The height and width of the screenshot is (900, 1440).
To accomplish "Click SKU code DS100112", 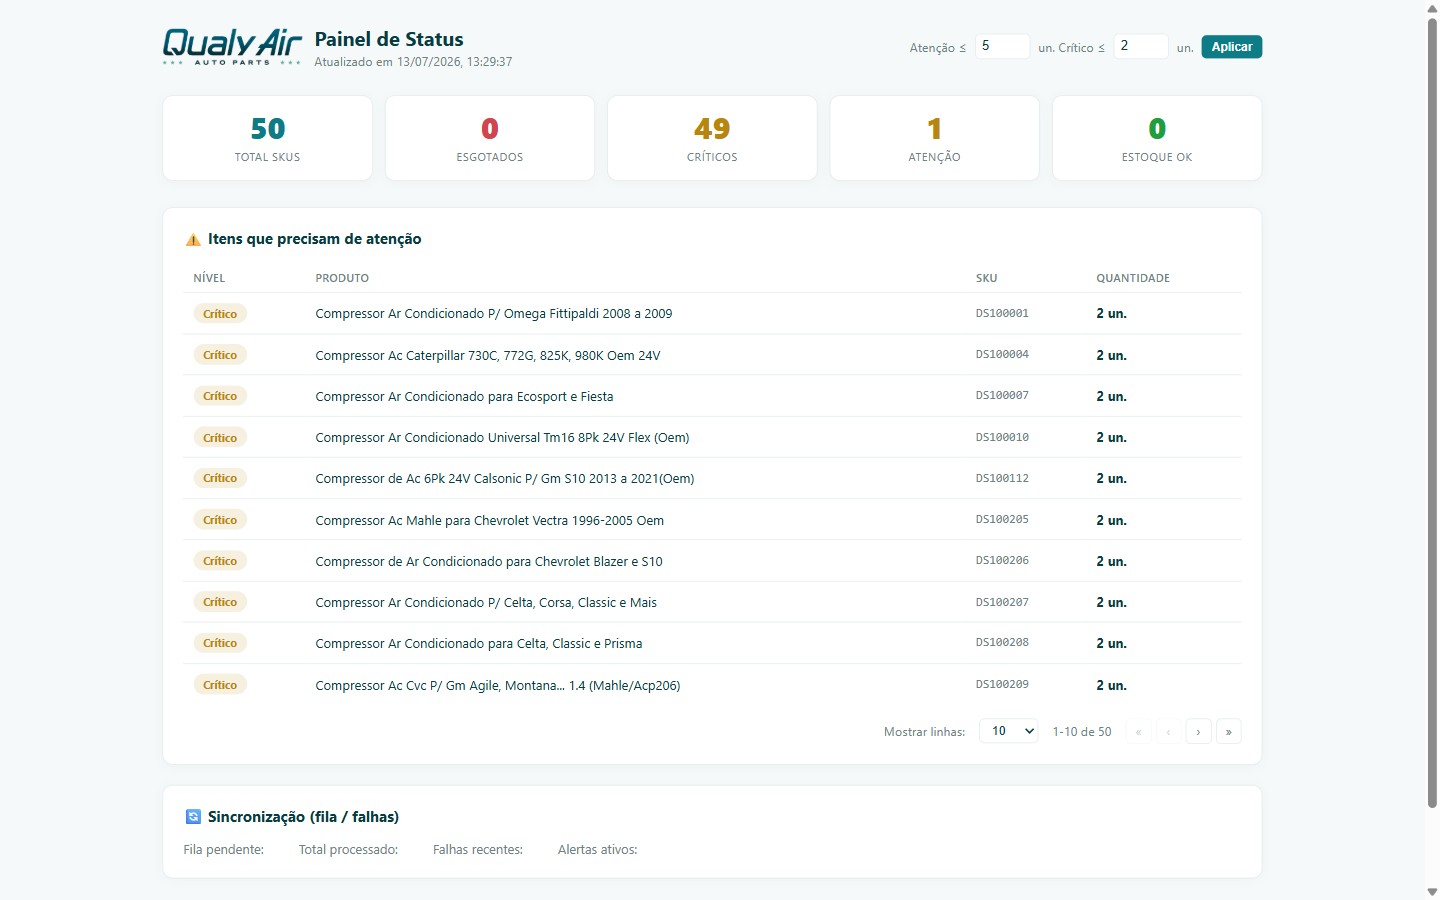I will (x=1002, y=479).
